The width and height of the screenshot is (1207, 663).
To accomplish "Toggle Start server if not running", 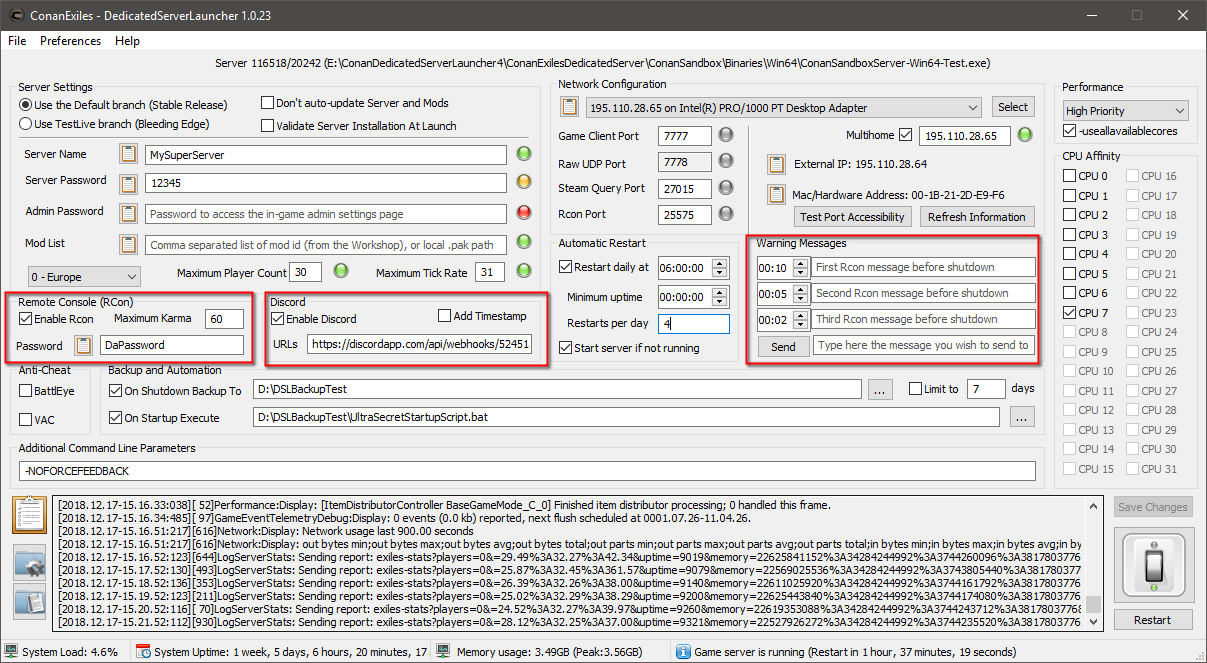I will pos(566,348).
